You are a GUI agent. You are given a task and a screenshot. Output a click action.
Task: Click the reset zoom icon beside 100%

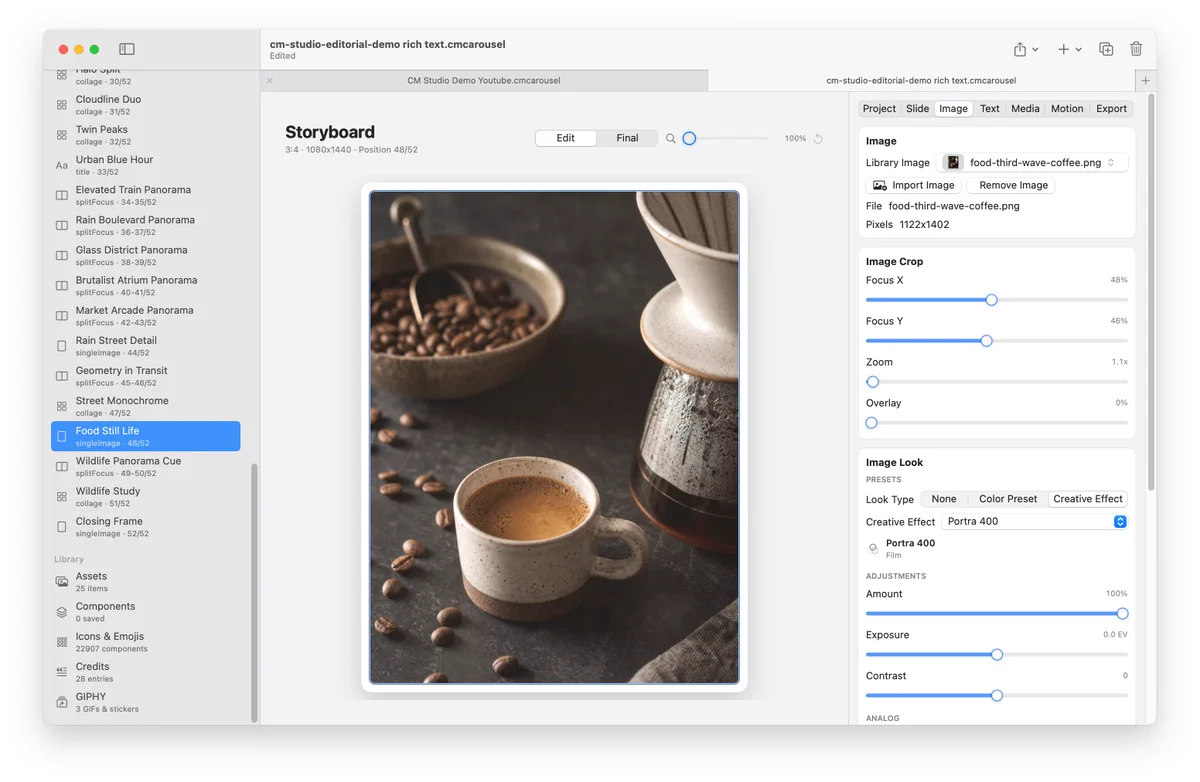[818, 139]
